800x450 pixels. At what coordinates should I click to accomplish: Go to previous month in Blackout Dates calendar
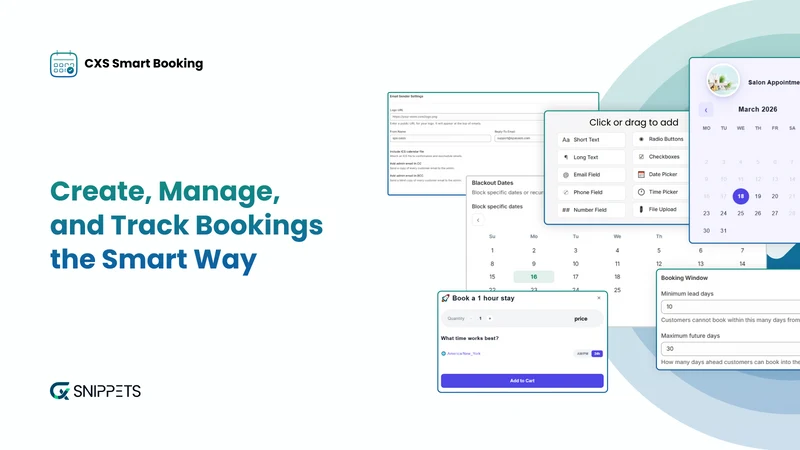pos(478,220)
